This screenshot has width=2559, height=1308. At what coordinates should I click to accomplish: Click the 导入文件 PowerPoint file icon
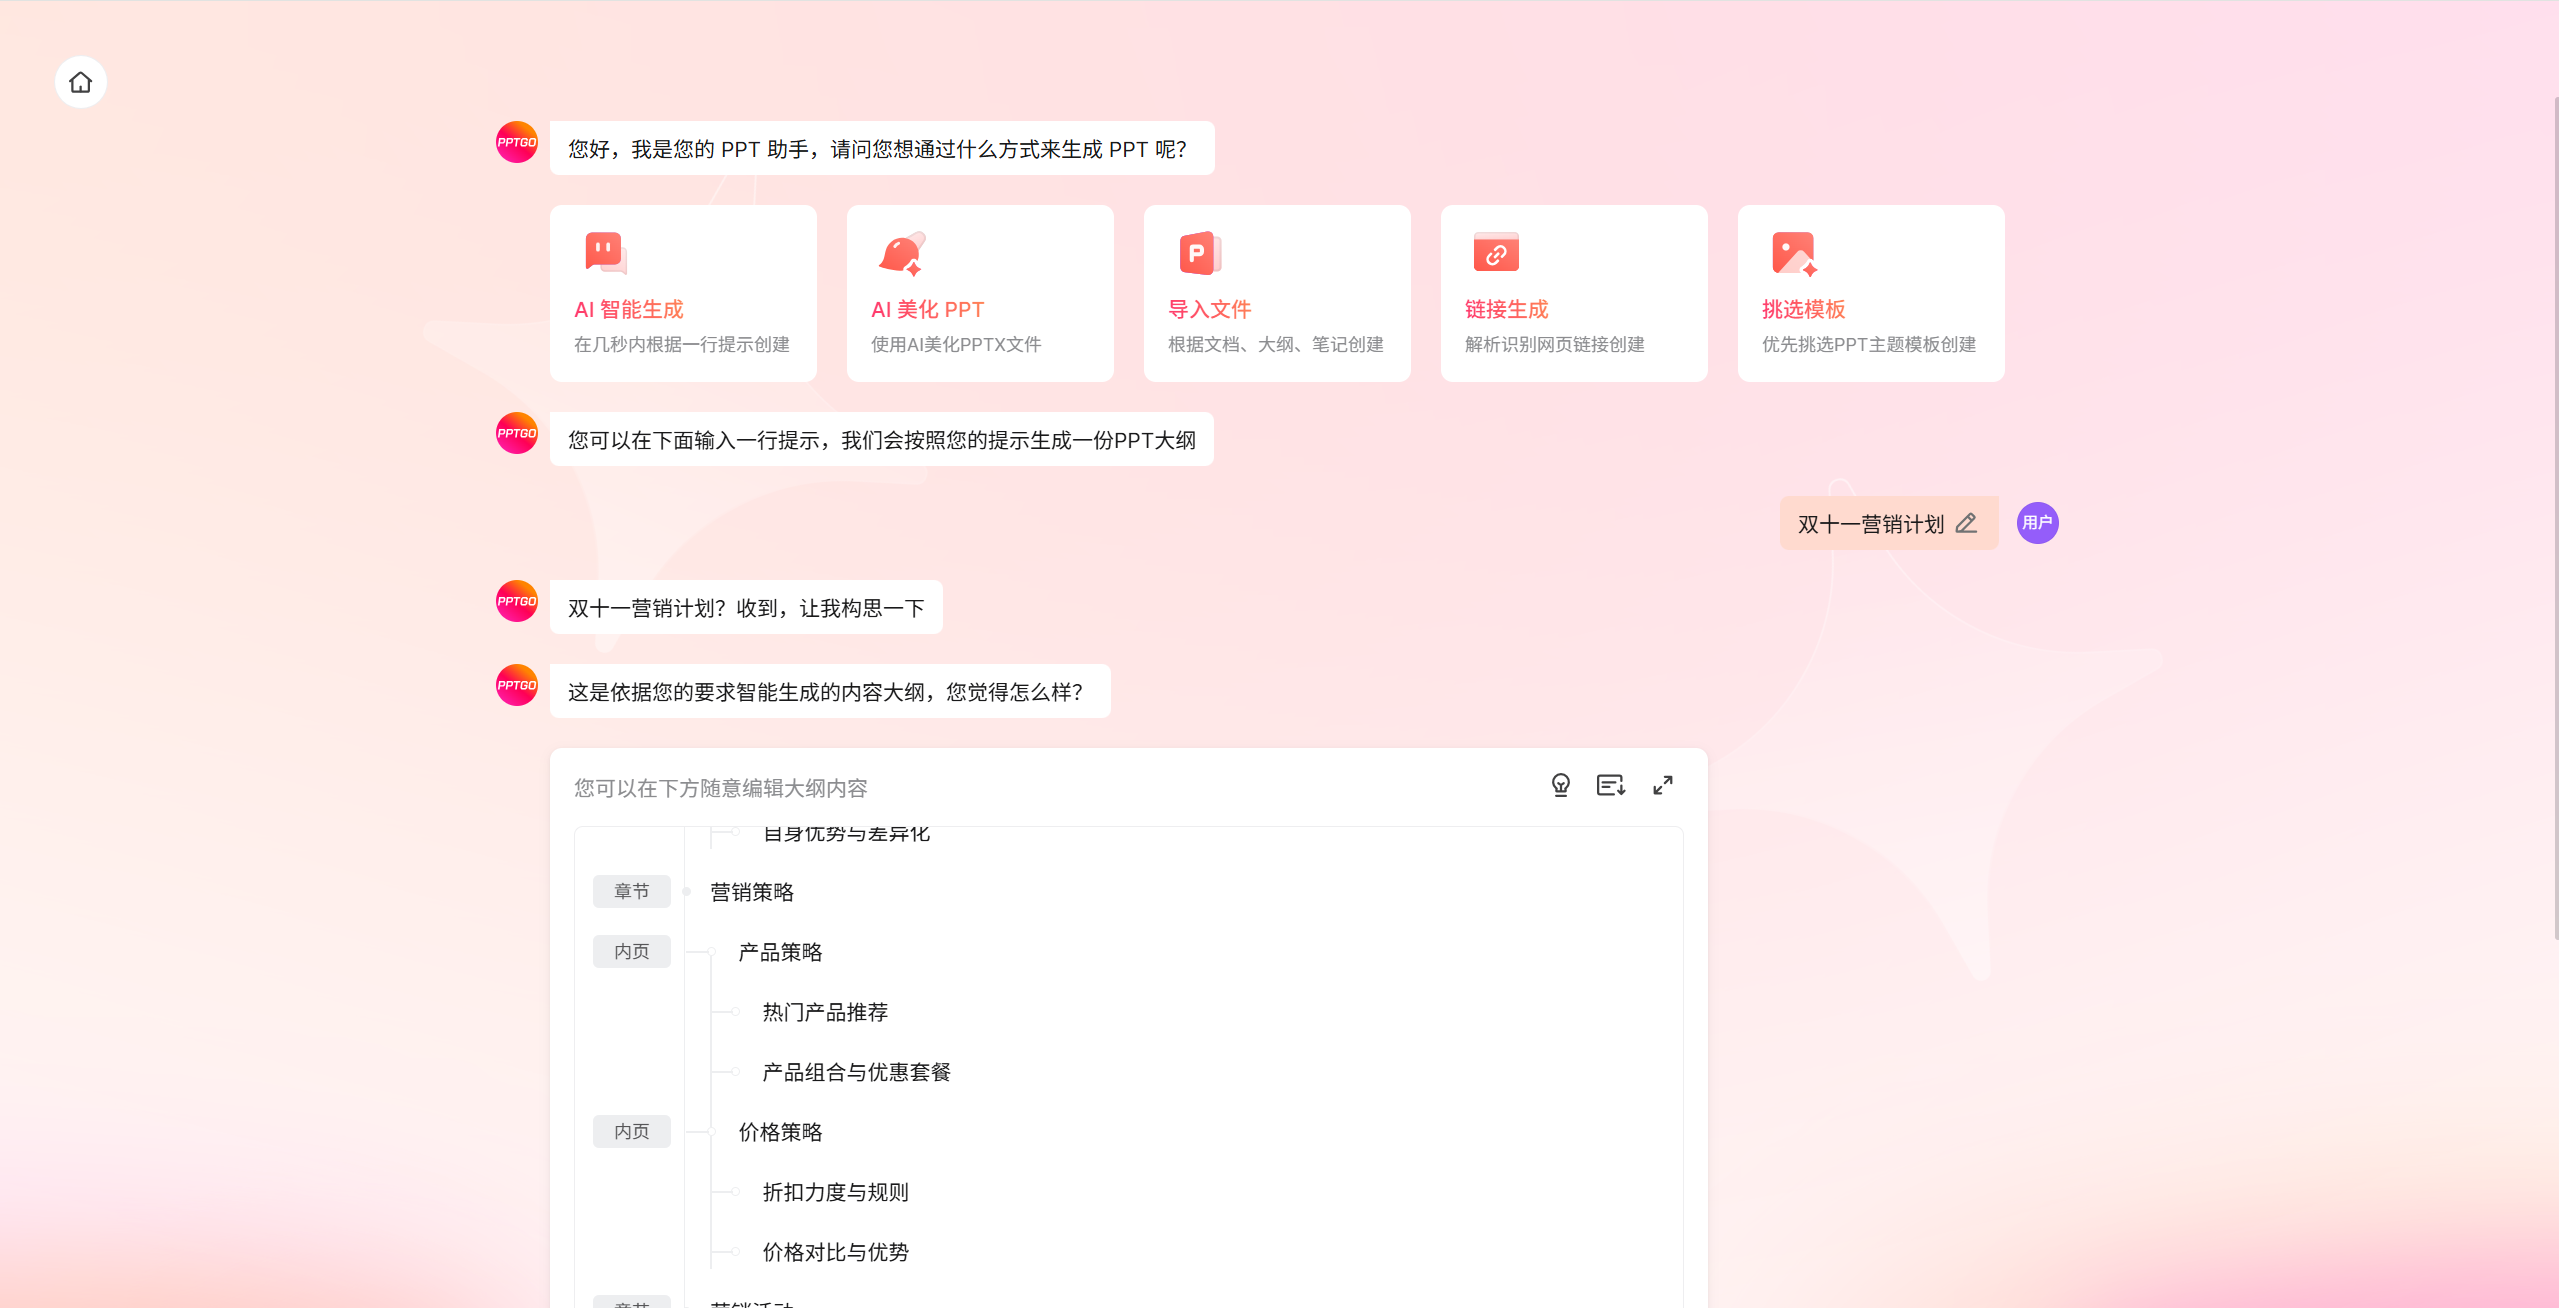coord(1199,253)
